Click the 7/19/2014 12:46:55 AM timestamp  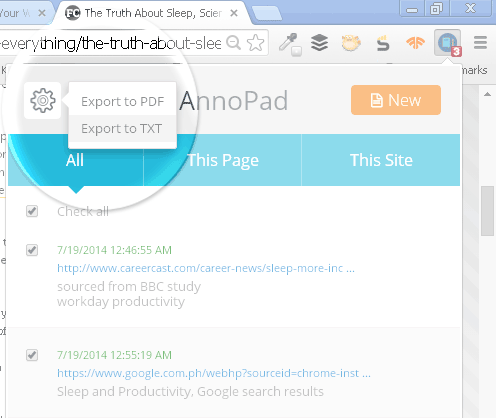[x=114, y=250]
